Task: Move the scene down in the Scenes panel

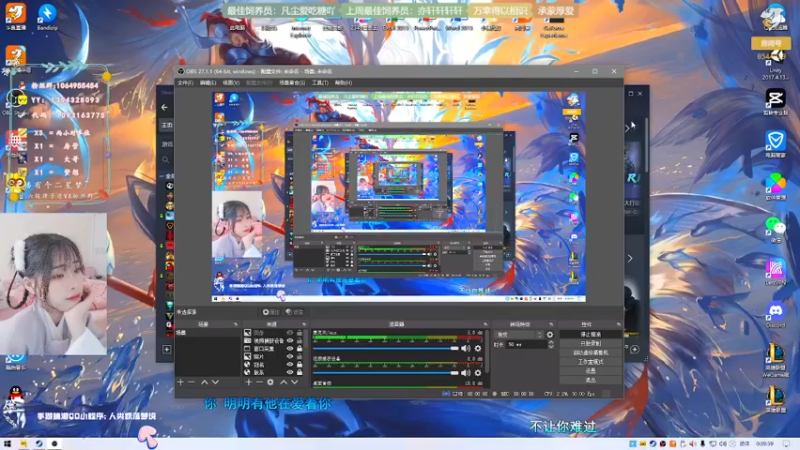Action: pos(215,382)
